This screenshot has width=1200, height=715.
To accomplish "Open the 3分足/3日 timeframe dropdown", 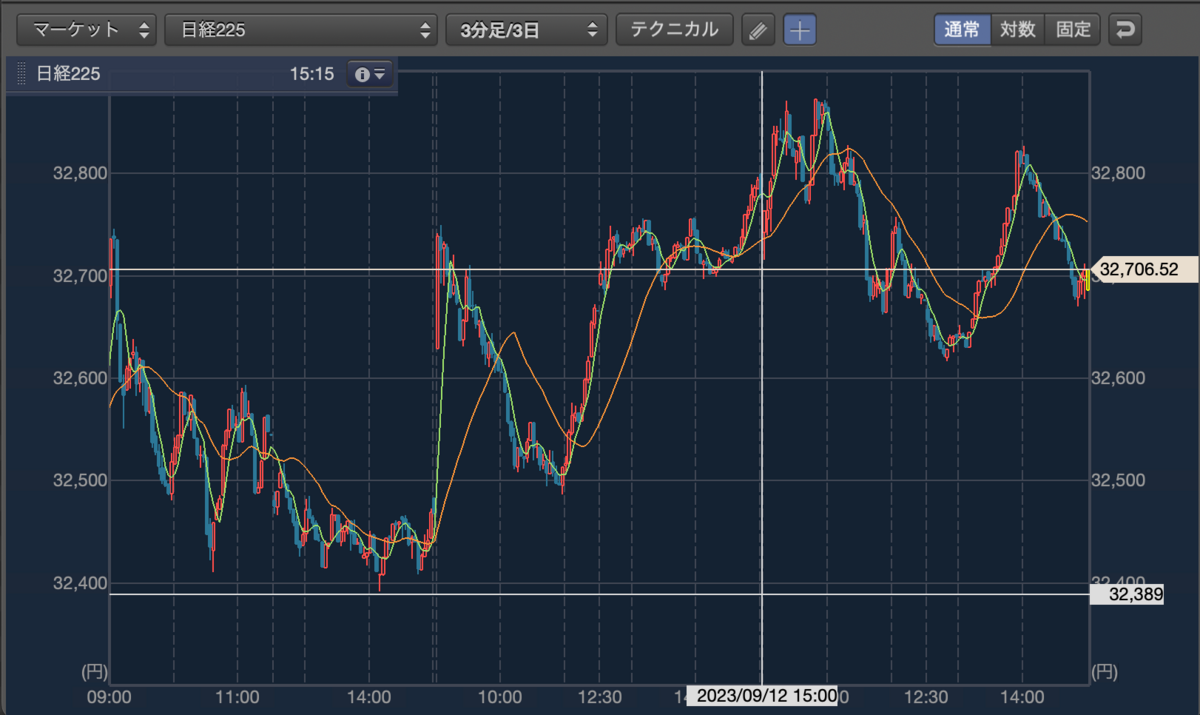I will (527, 29).
